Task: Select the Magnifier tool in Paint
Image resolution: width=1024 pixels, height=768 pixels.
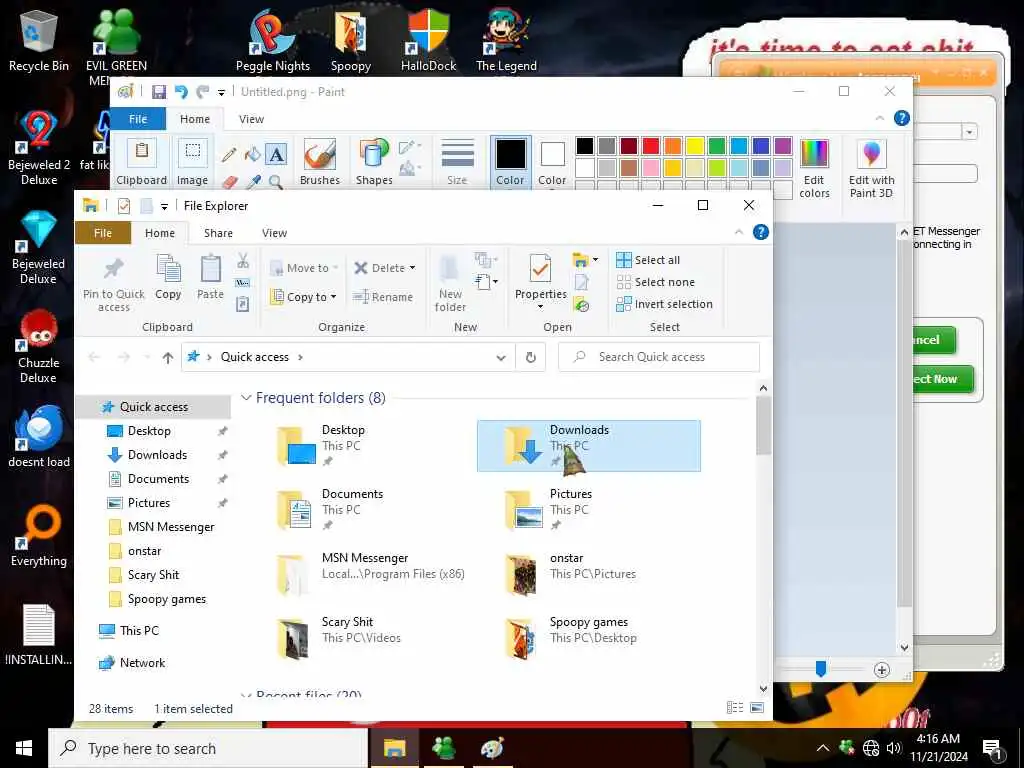Action: point(276,182)
